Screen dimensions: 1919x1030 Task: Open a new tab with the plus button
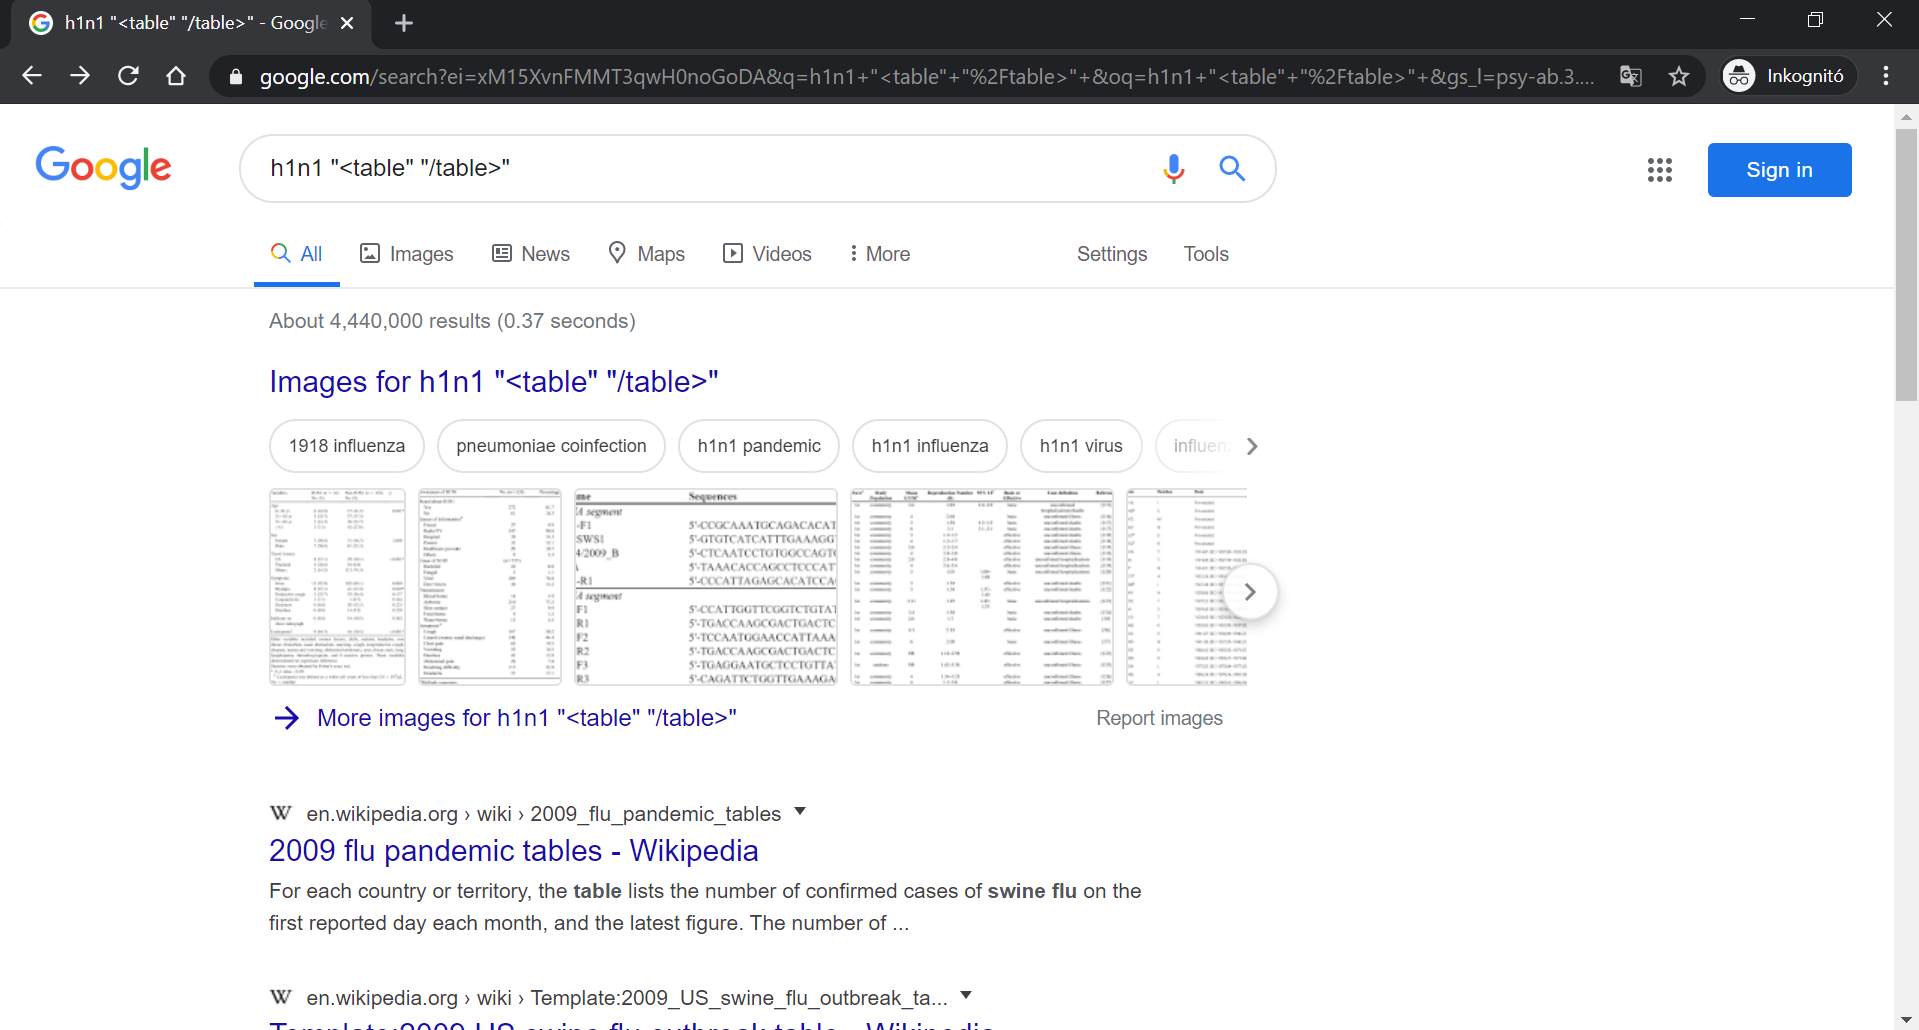(x=404, y=23)
